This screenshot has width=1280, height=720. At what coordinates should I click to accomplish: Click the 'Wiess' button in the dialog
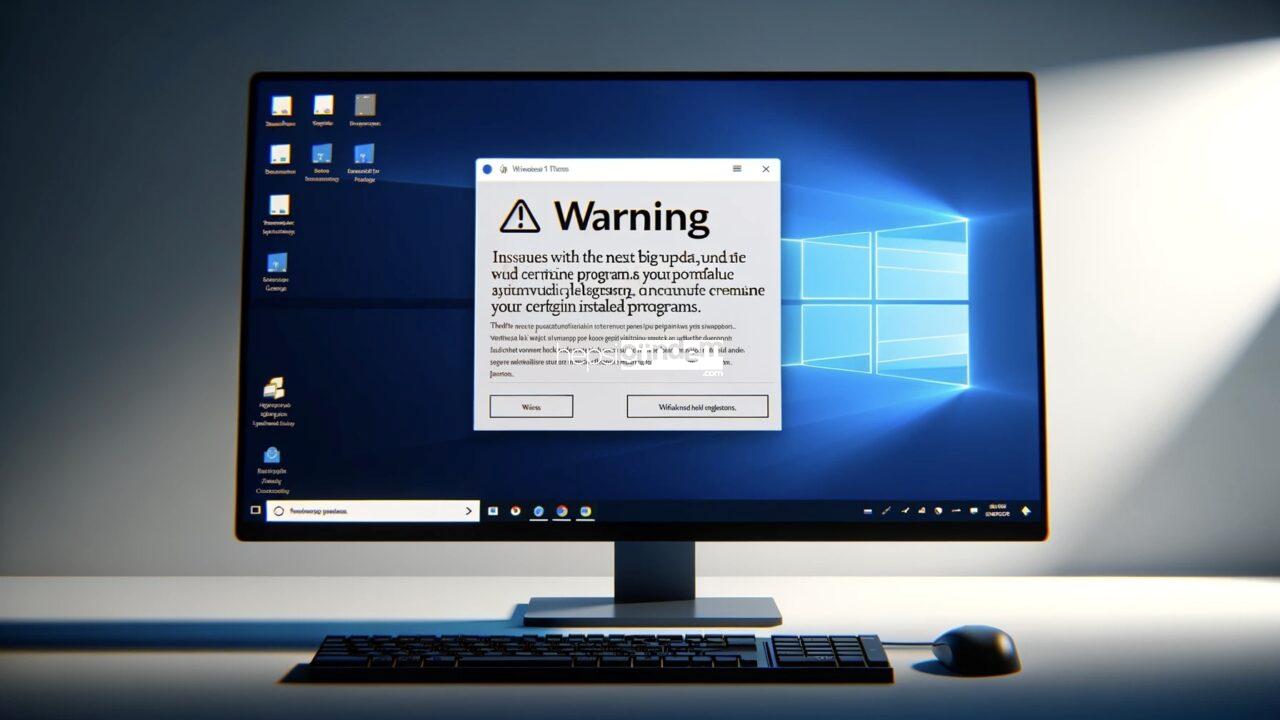pos(531,406)
